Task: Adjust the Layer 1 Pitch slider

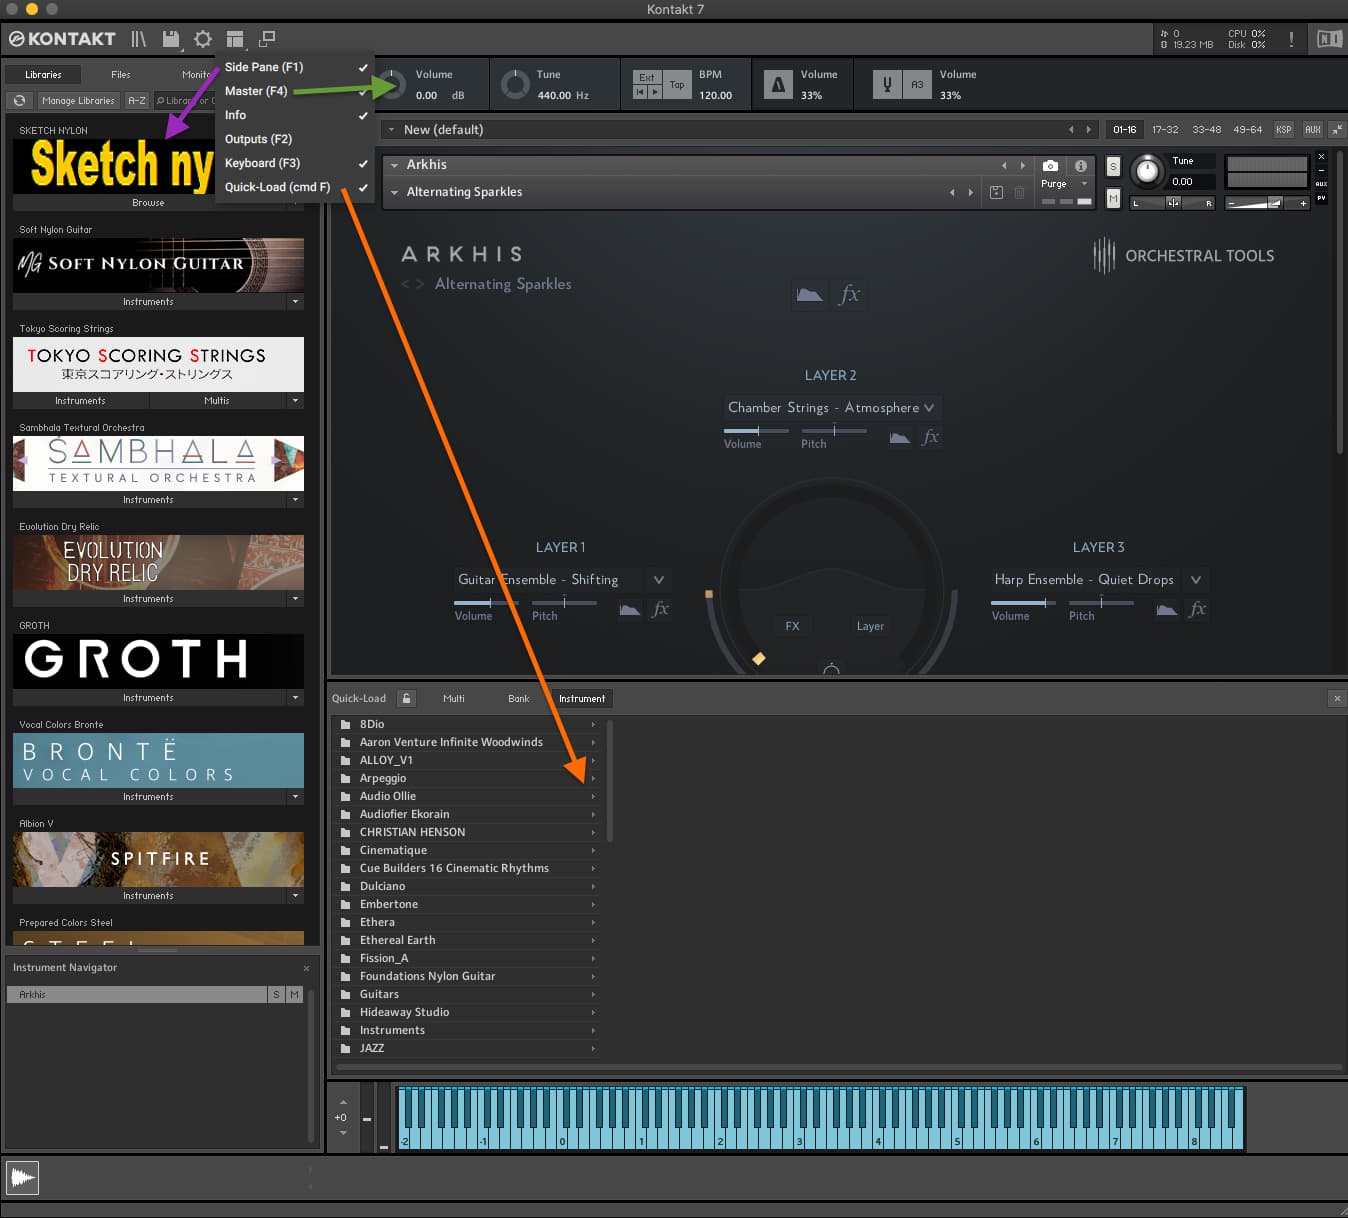Action: click(564, 603)
